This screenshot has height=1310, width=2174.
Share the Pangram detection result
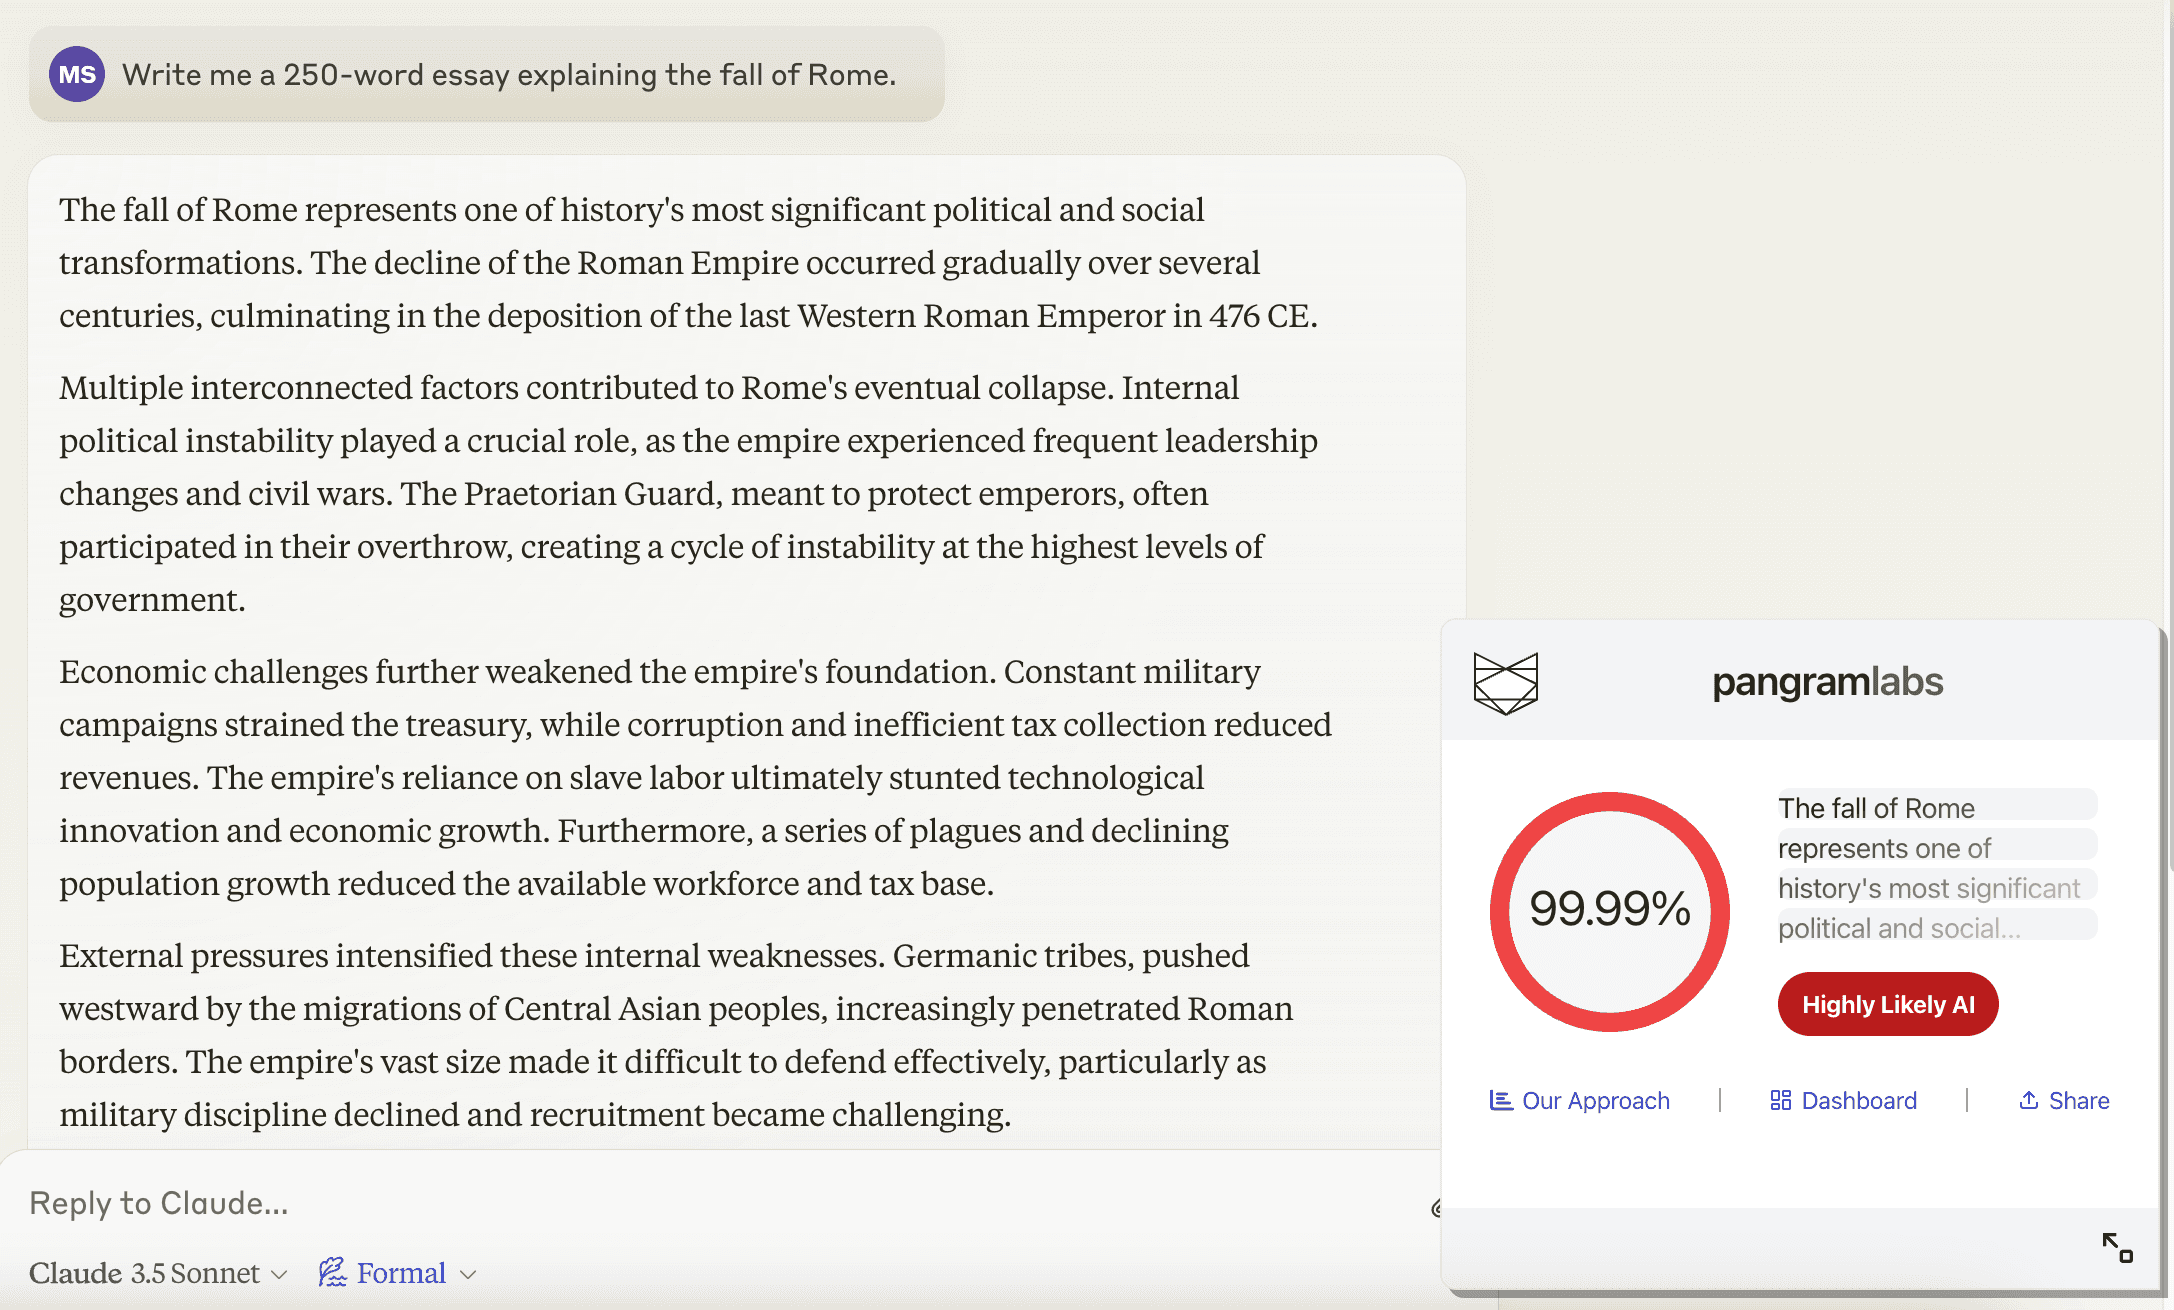click(x=2064, y=1100)
